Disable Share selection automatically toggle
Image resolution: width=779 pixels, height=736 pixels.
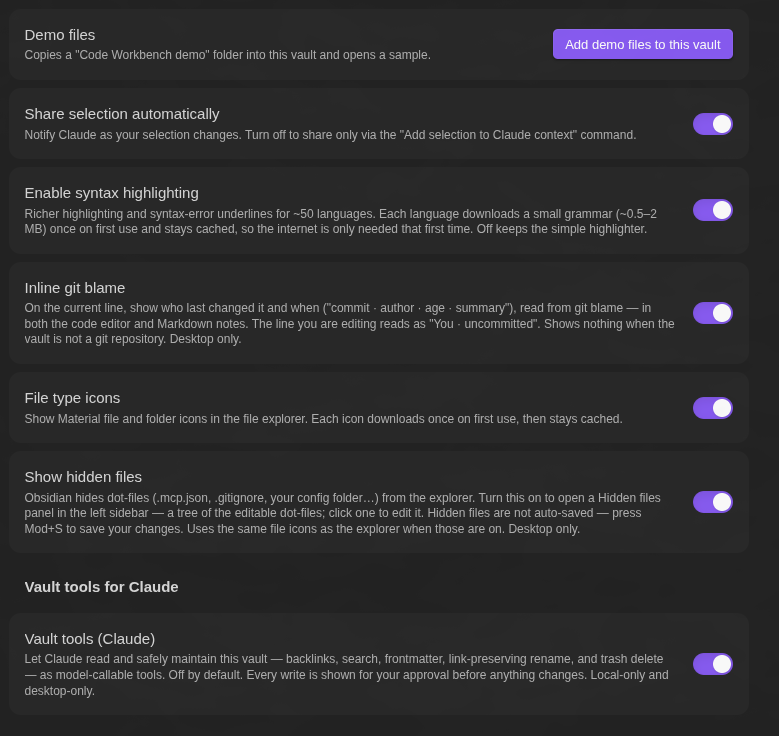(x=712, y=124)
